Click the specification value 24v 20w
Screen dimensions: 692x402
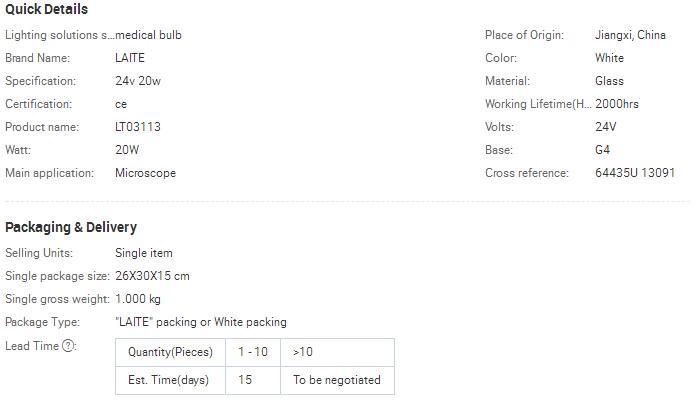pos(139,81)
